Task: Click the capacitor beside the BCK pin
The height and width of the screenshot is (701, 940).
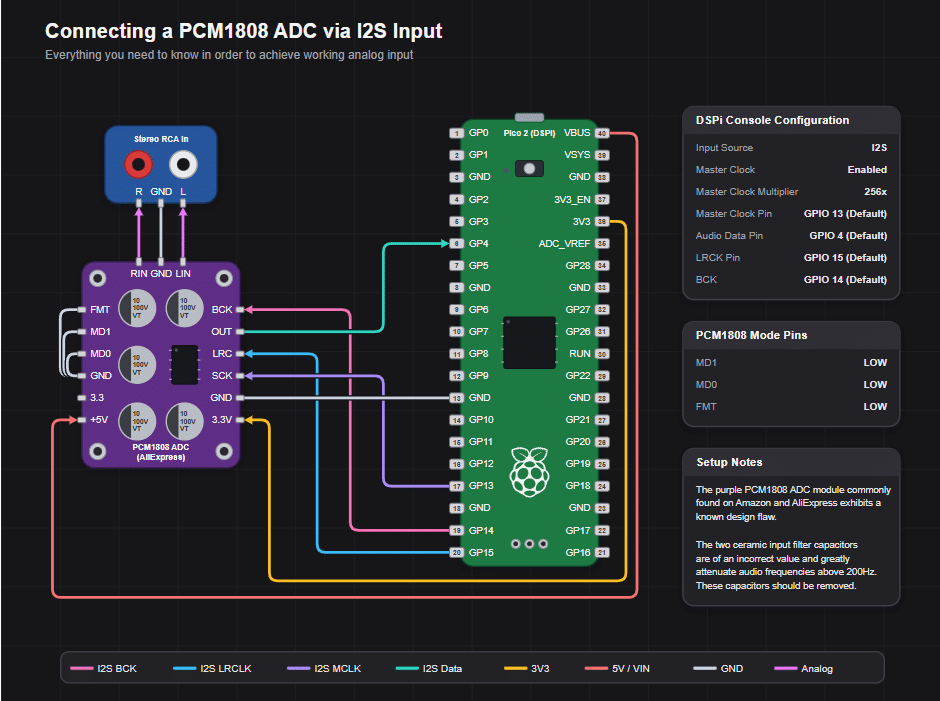Action: [185, 308]
